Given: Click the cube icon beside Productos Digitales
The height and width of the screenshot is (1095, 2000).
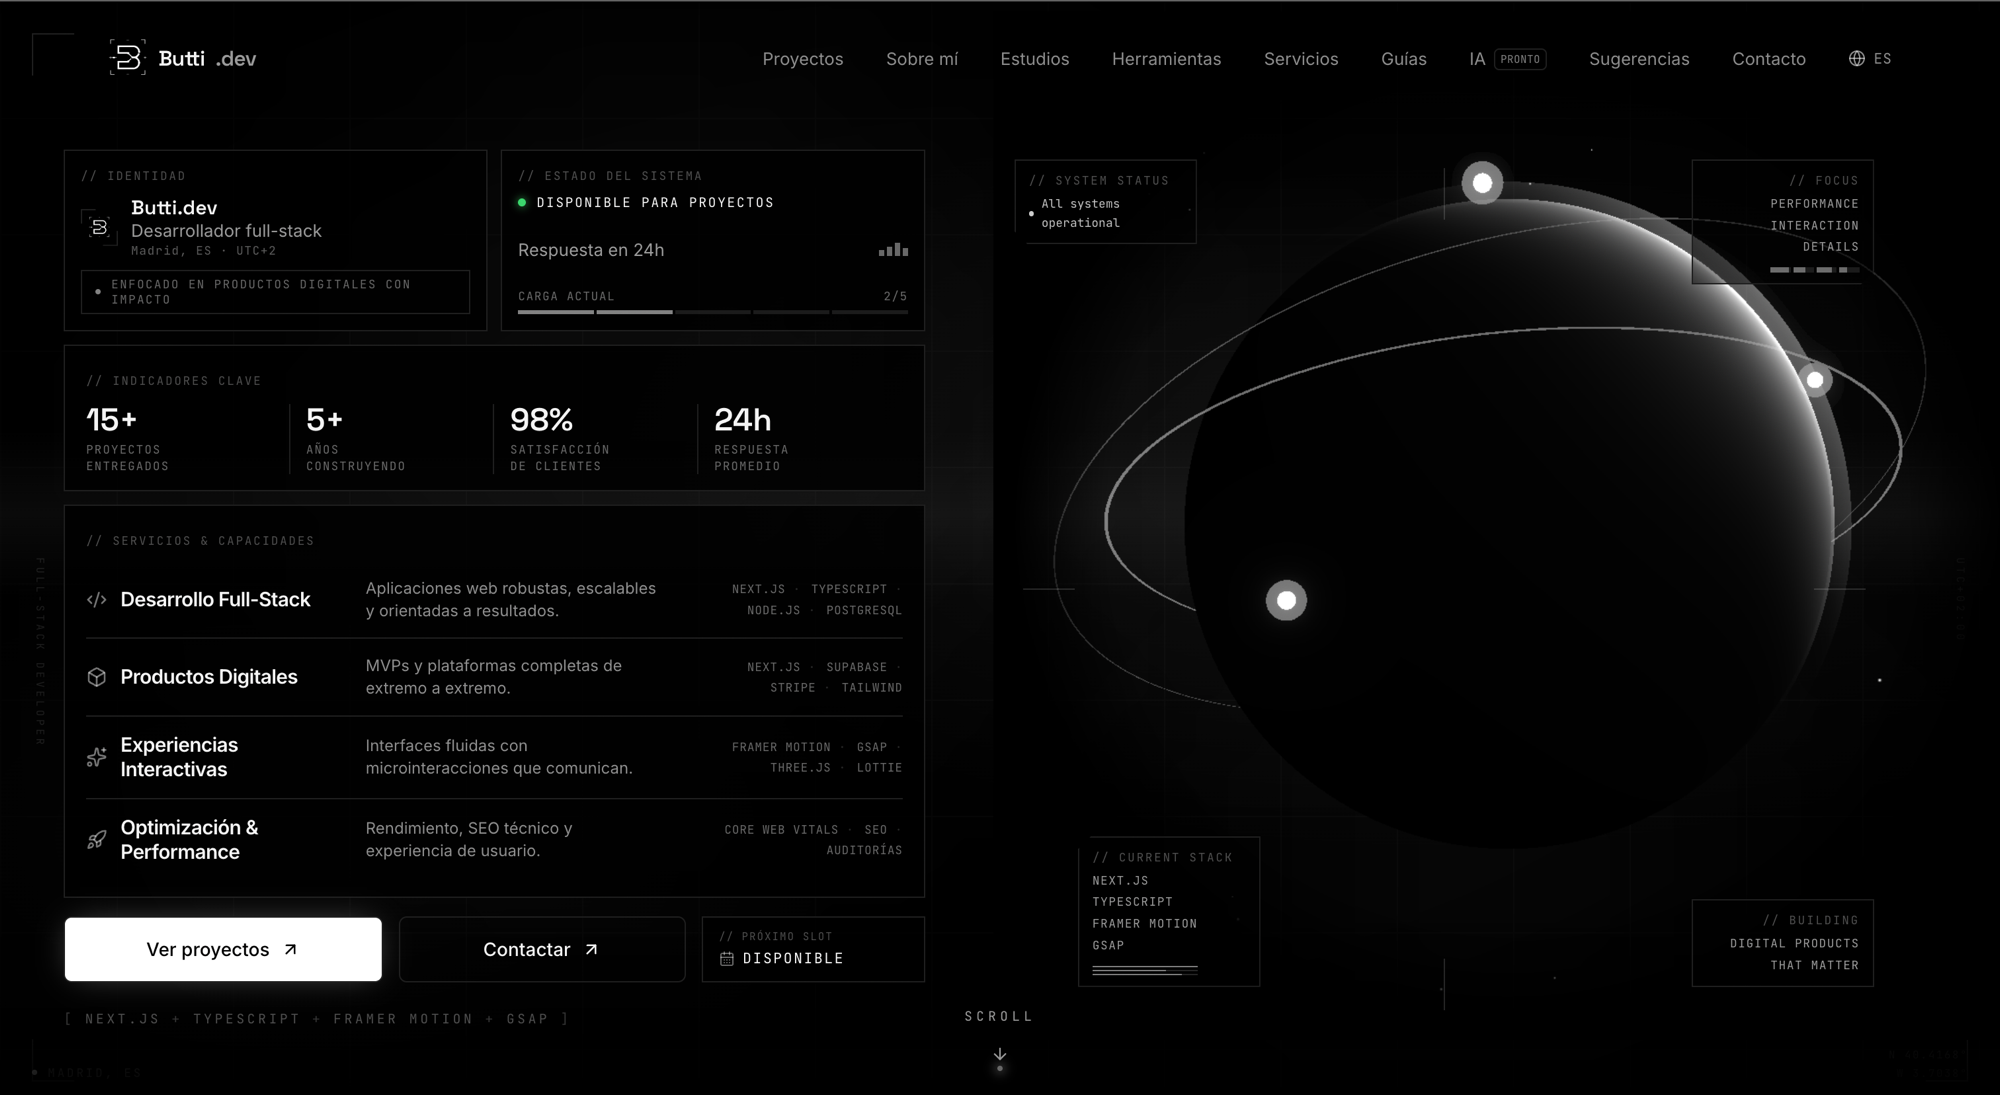Looking at the screenshot, I should click(x=97, y=677).
